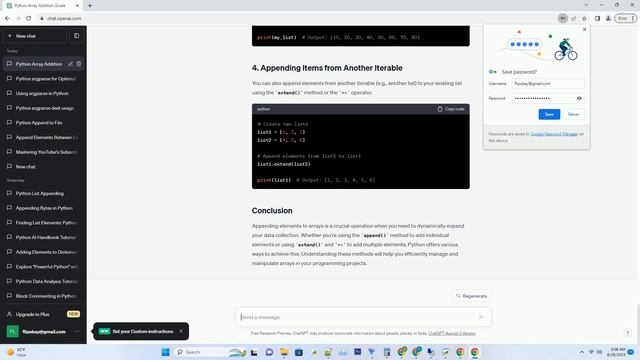This screenshot has height=360, width=640.
Task: Dismiss the Set your Custom instructions tip
Action: coord(181,331)
